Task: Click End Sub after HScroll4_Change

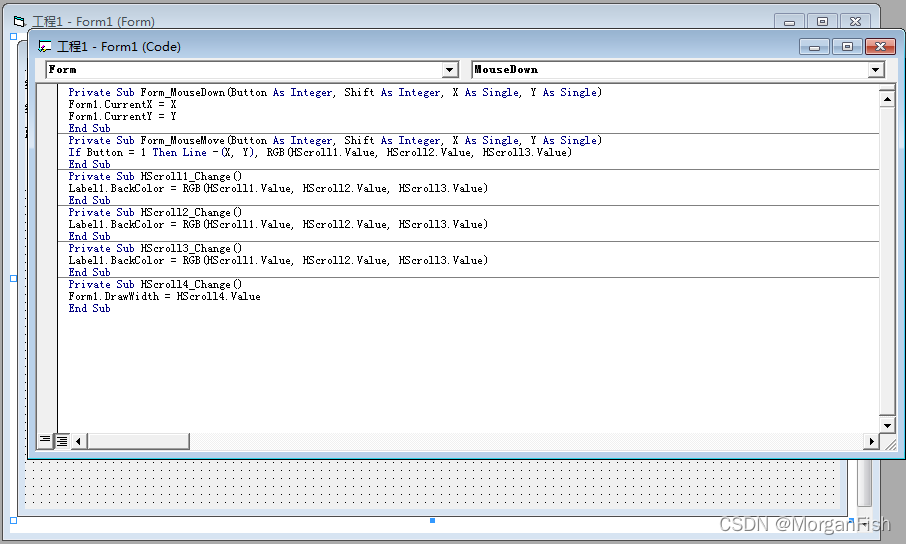Action: tap(90, 309)
